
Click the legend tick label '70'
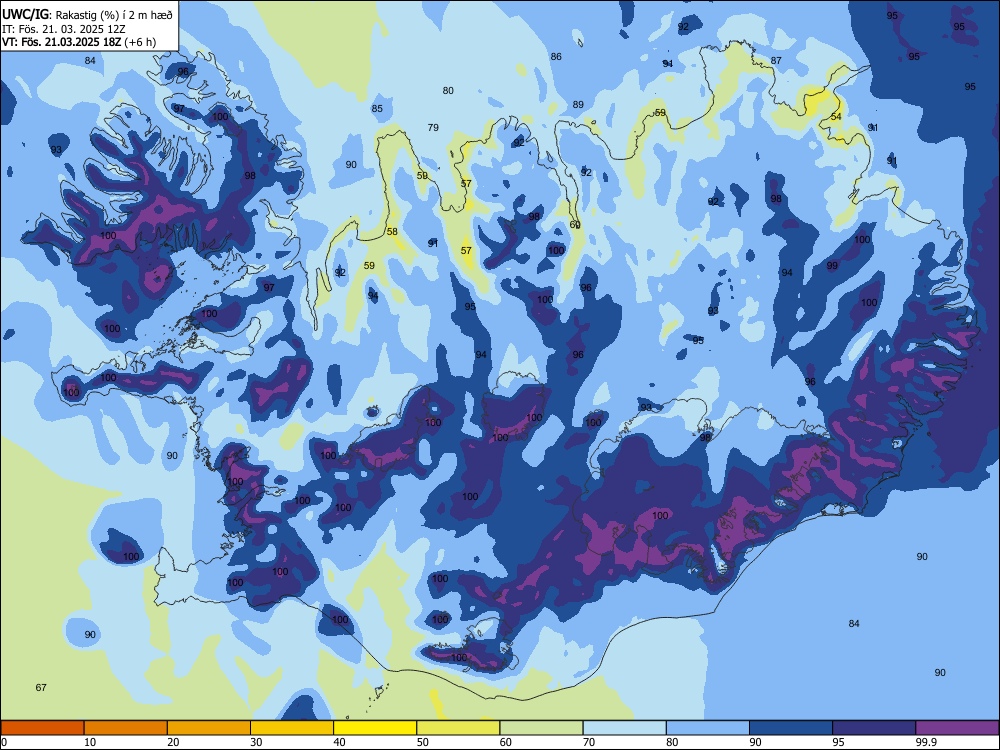[589, 742]
